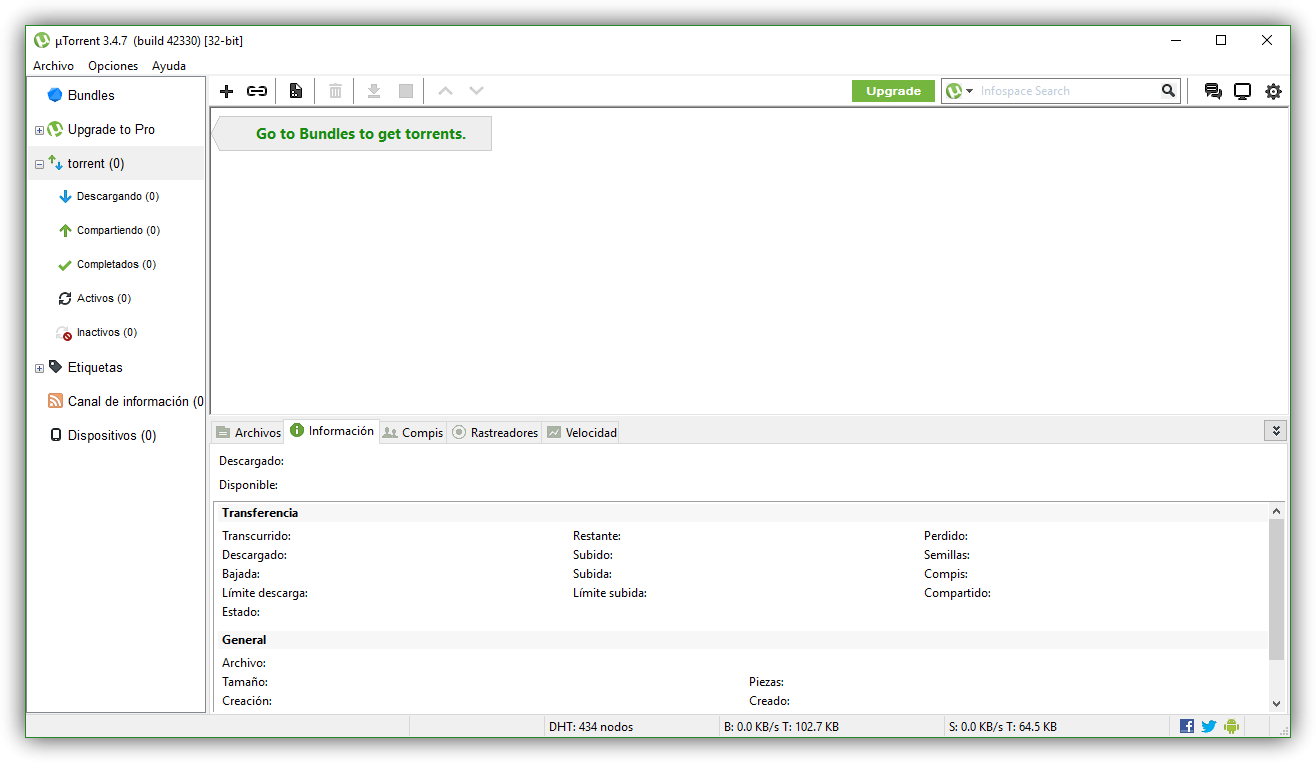Image resolution: width=1316 pixels, height=763 pixels.
Task: Open the chat bubbles icon
Action: [1213, 91]
